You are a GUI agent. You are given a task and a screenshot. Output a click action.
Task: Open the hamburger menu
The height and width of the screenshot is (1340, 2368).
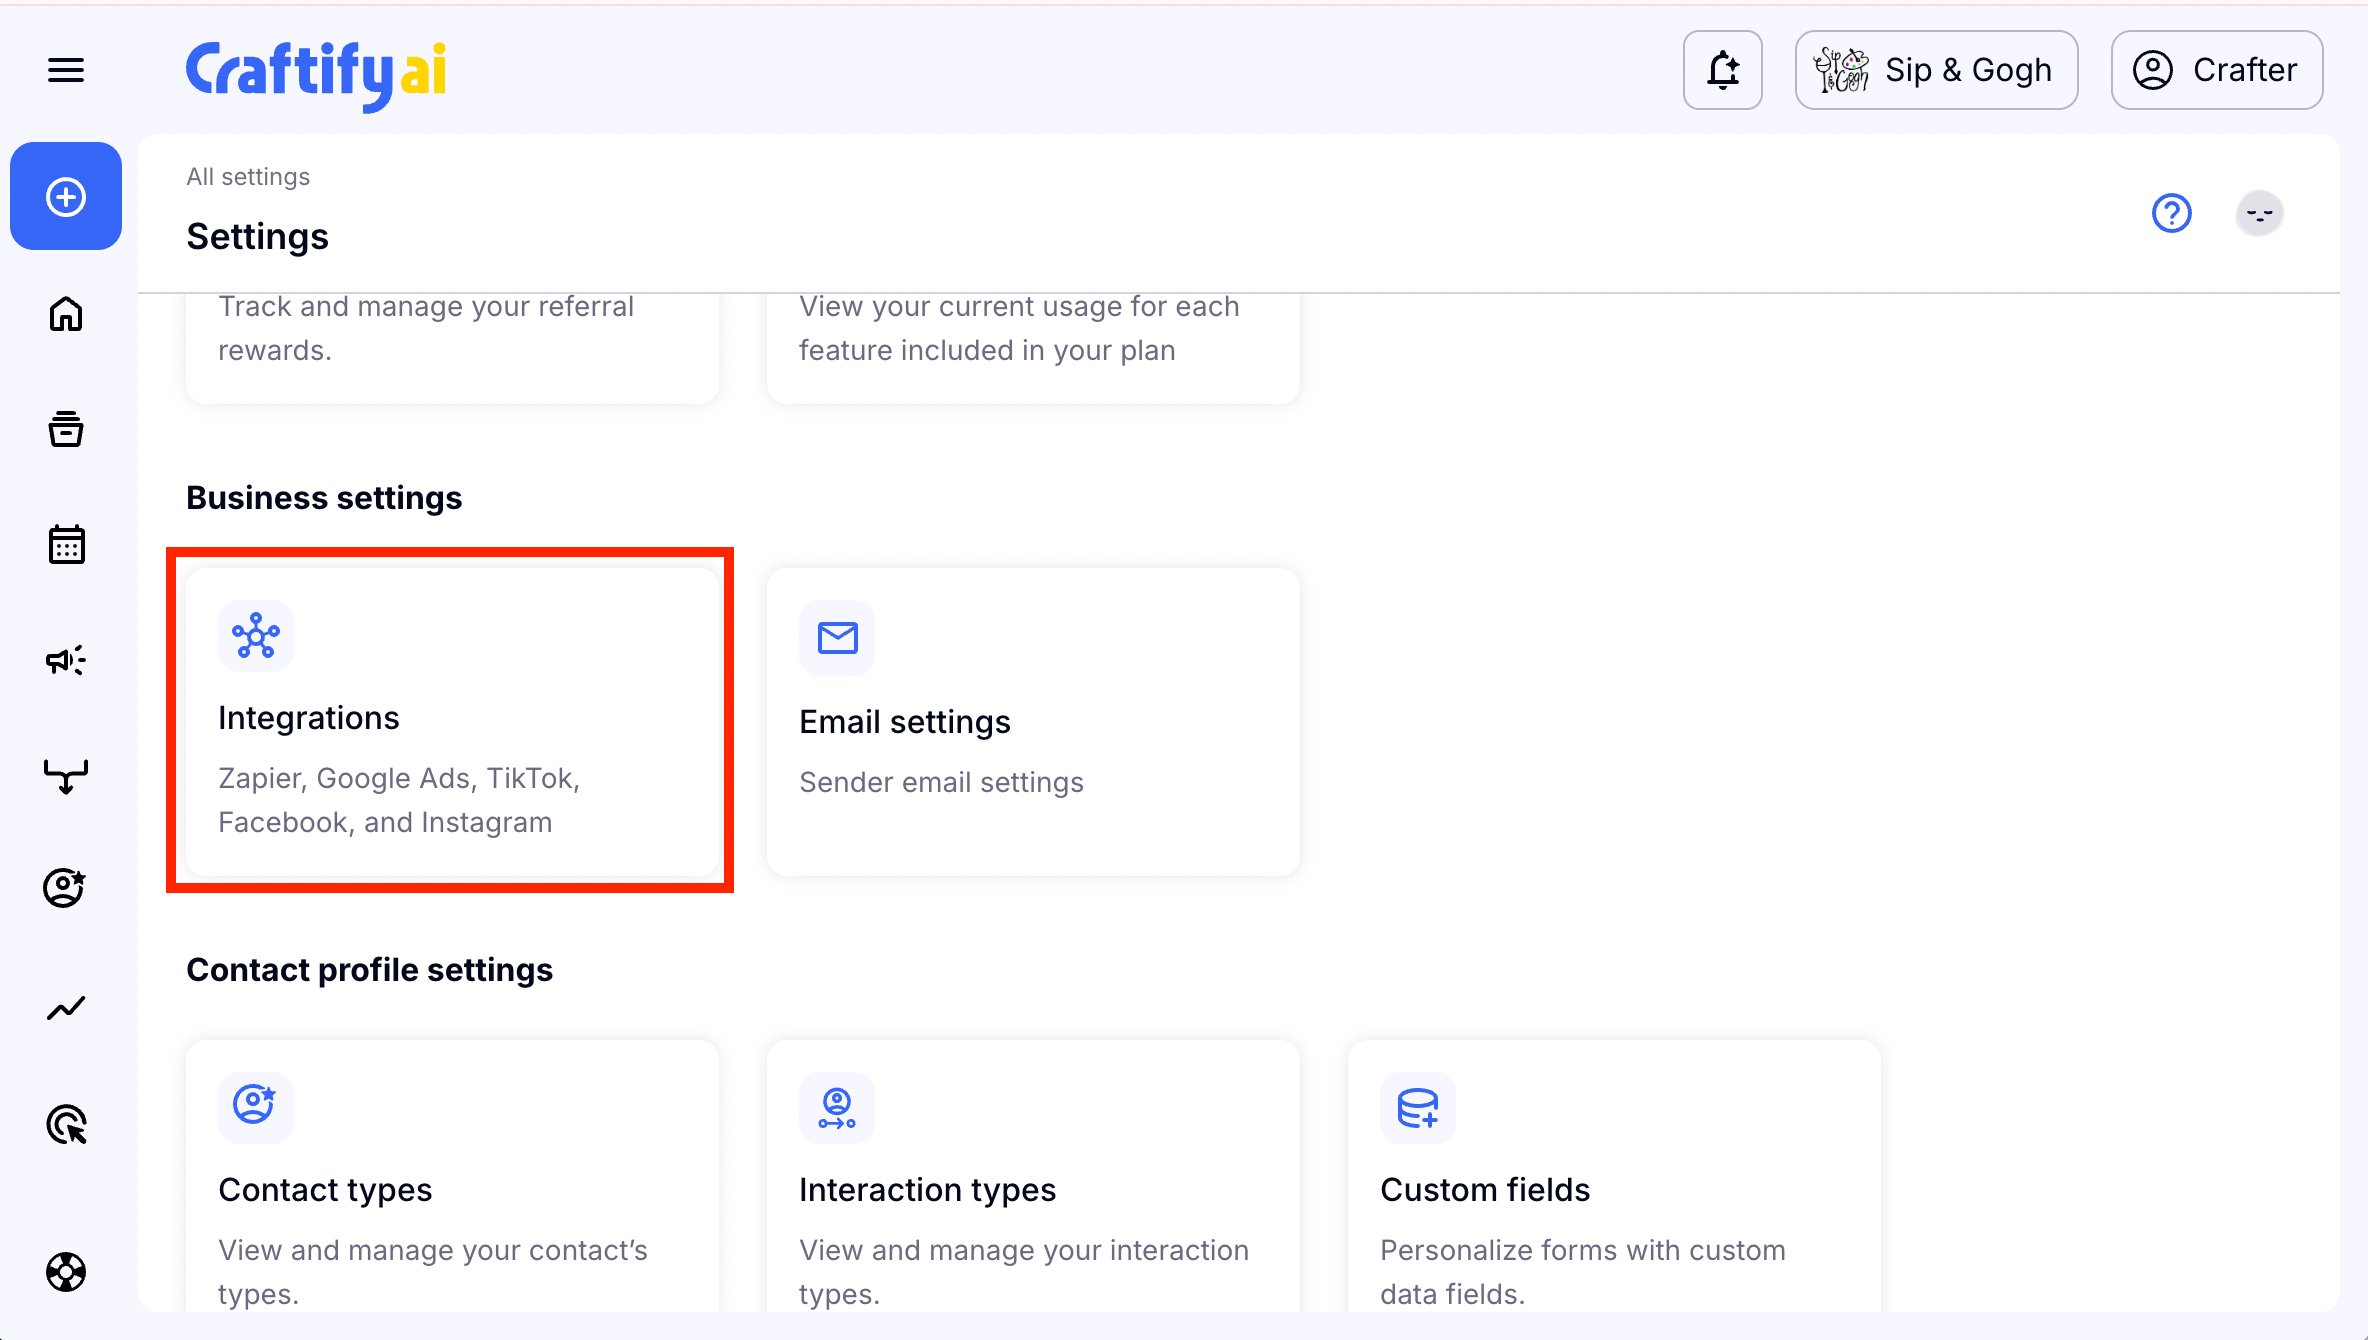66,70
